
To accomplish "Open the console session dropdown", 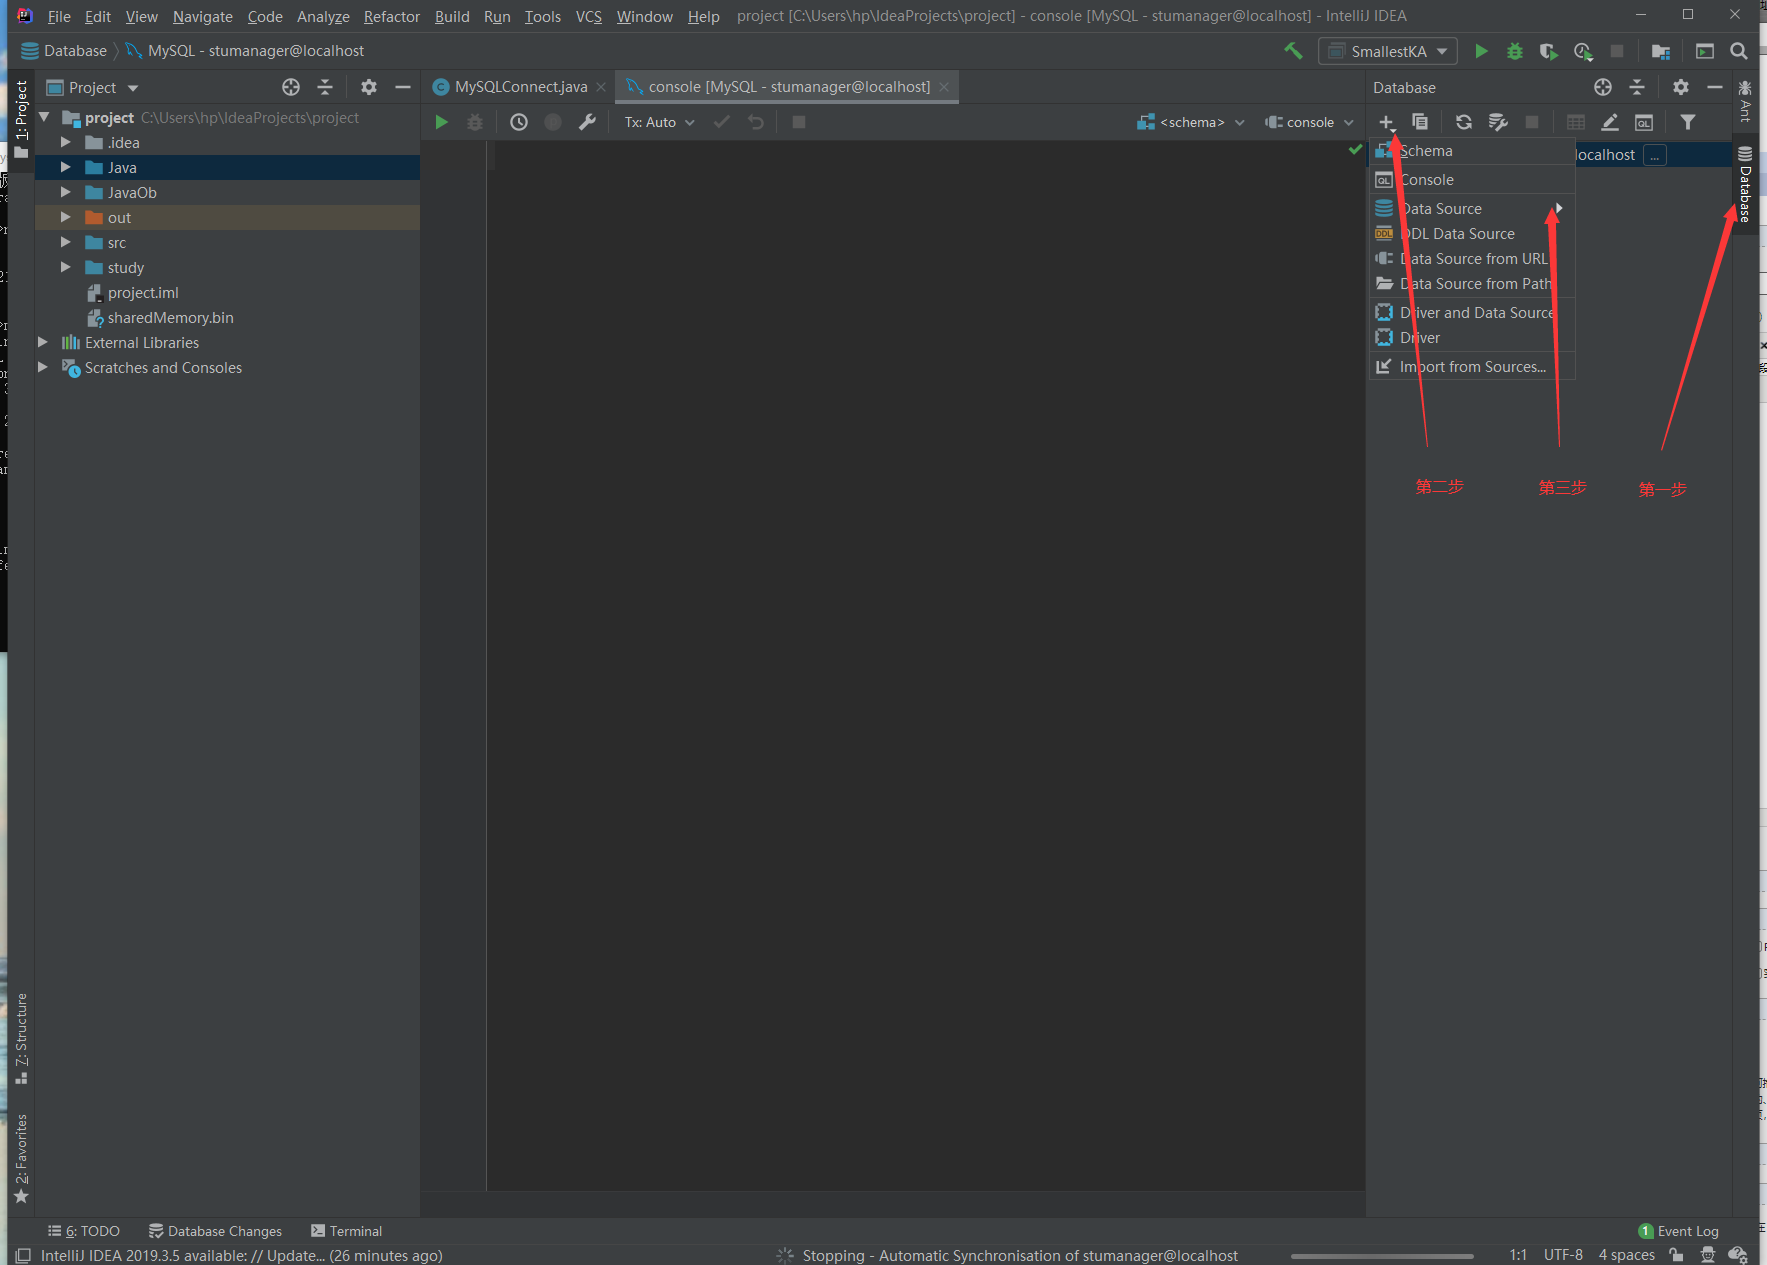I will tap(1309, 122).
